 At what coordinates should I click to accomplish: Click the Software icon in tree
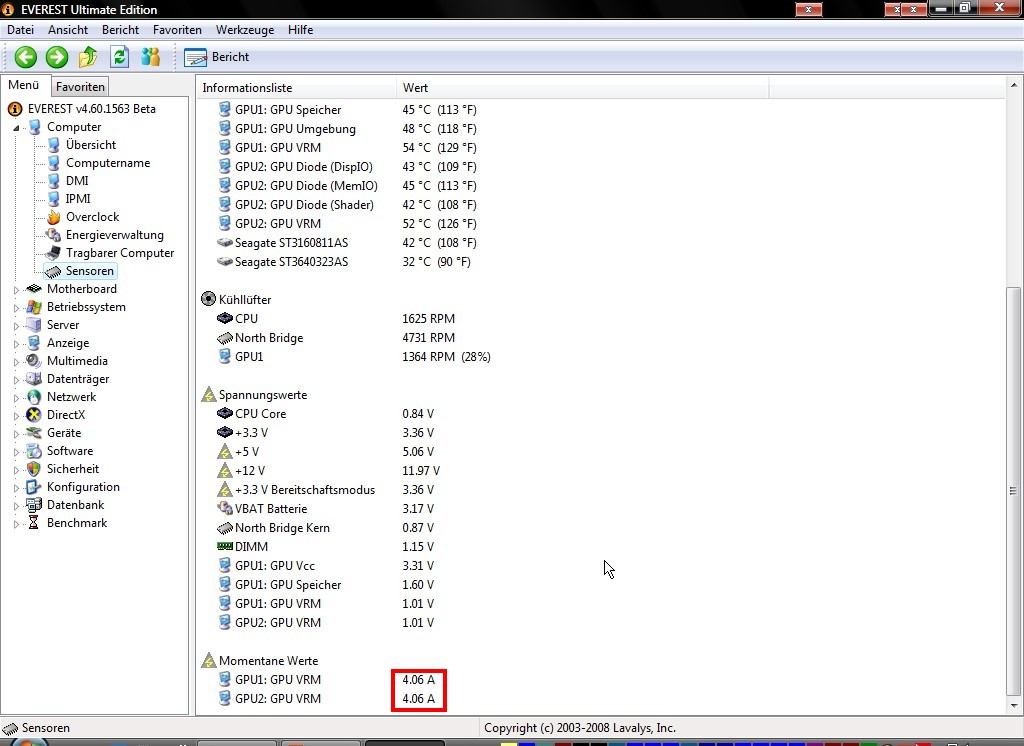pyautogui.click(x=34, y=451)
